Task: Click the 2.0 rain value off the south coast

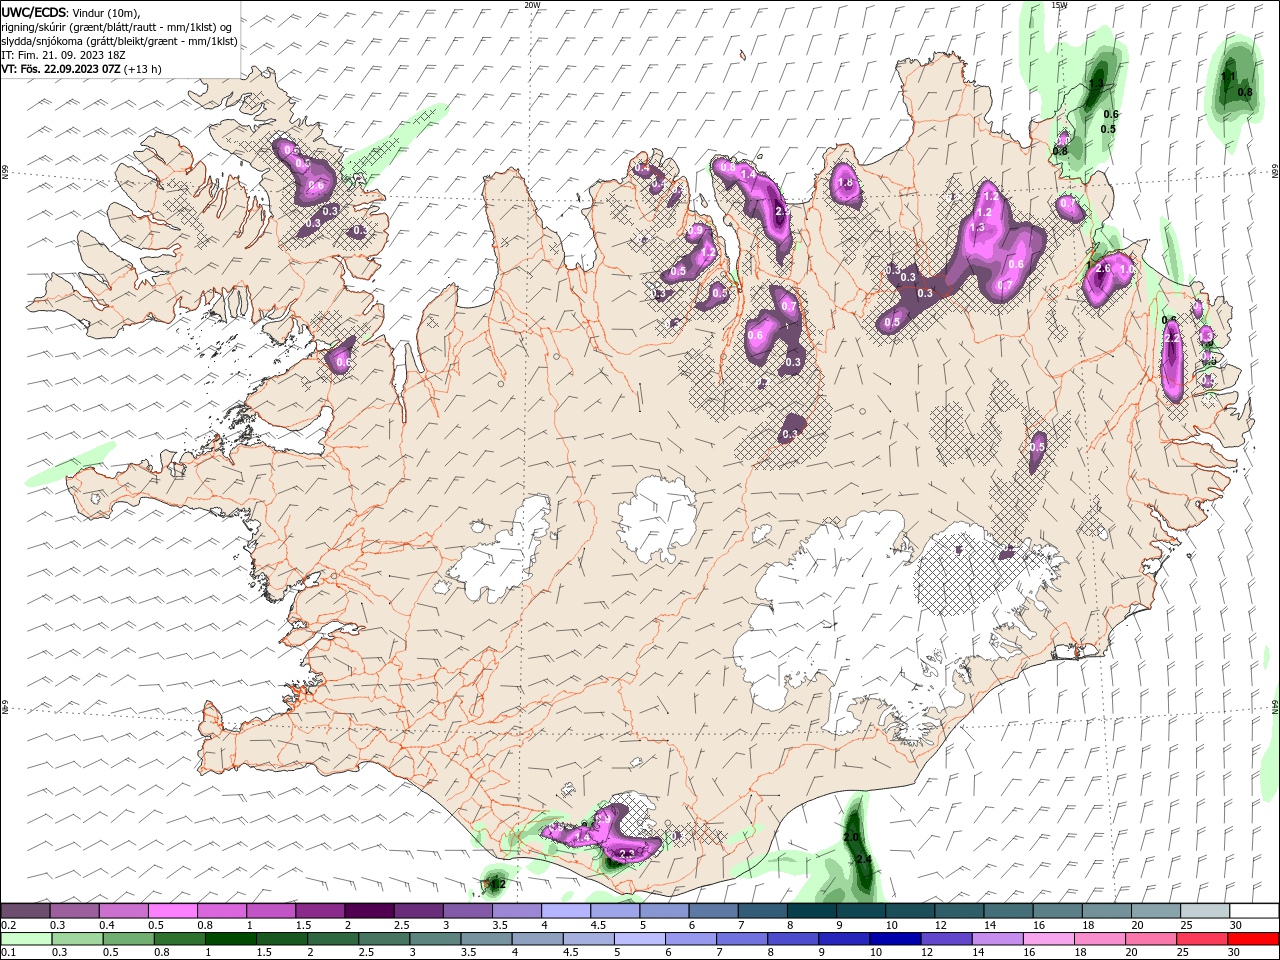Action: coord(852,837)
